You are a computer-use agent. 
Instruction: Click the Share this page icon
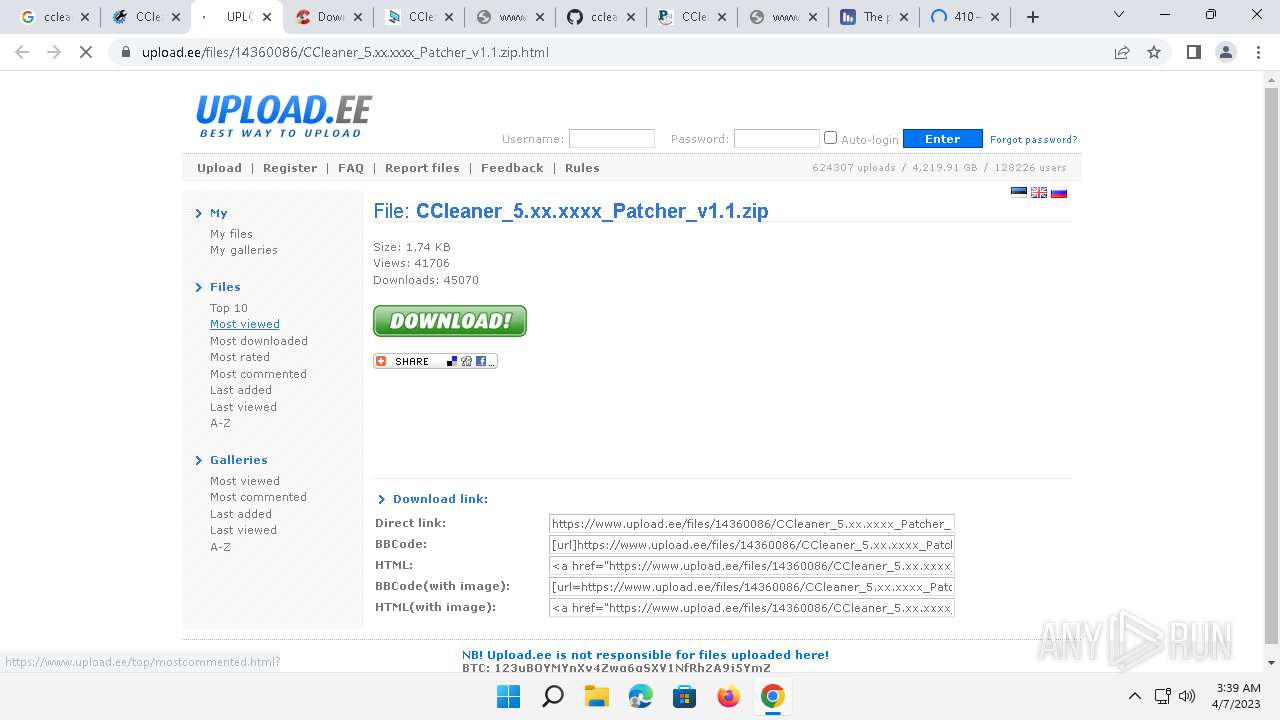point(1122,52)
